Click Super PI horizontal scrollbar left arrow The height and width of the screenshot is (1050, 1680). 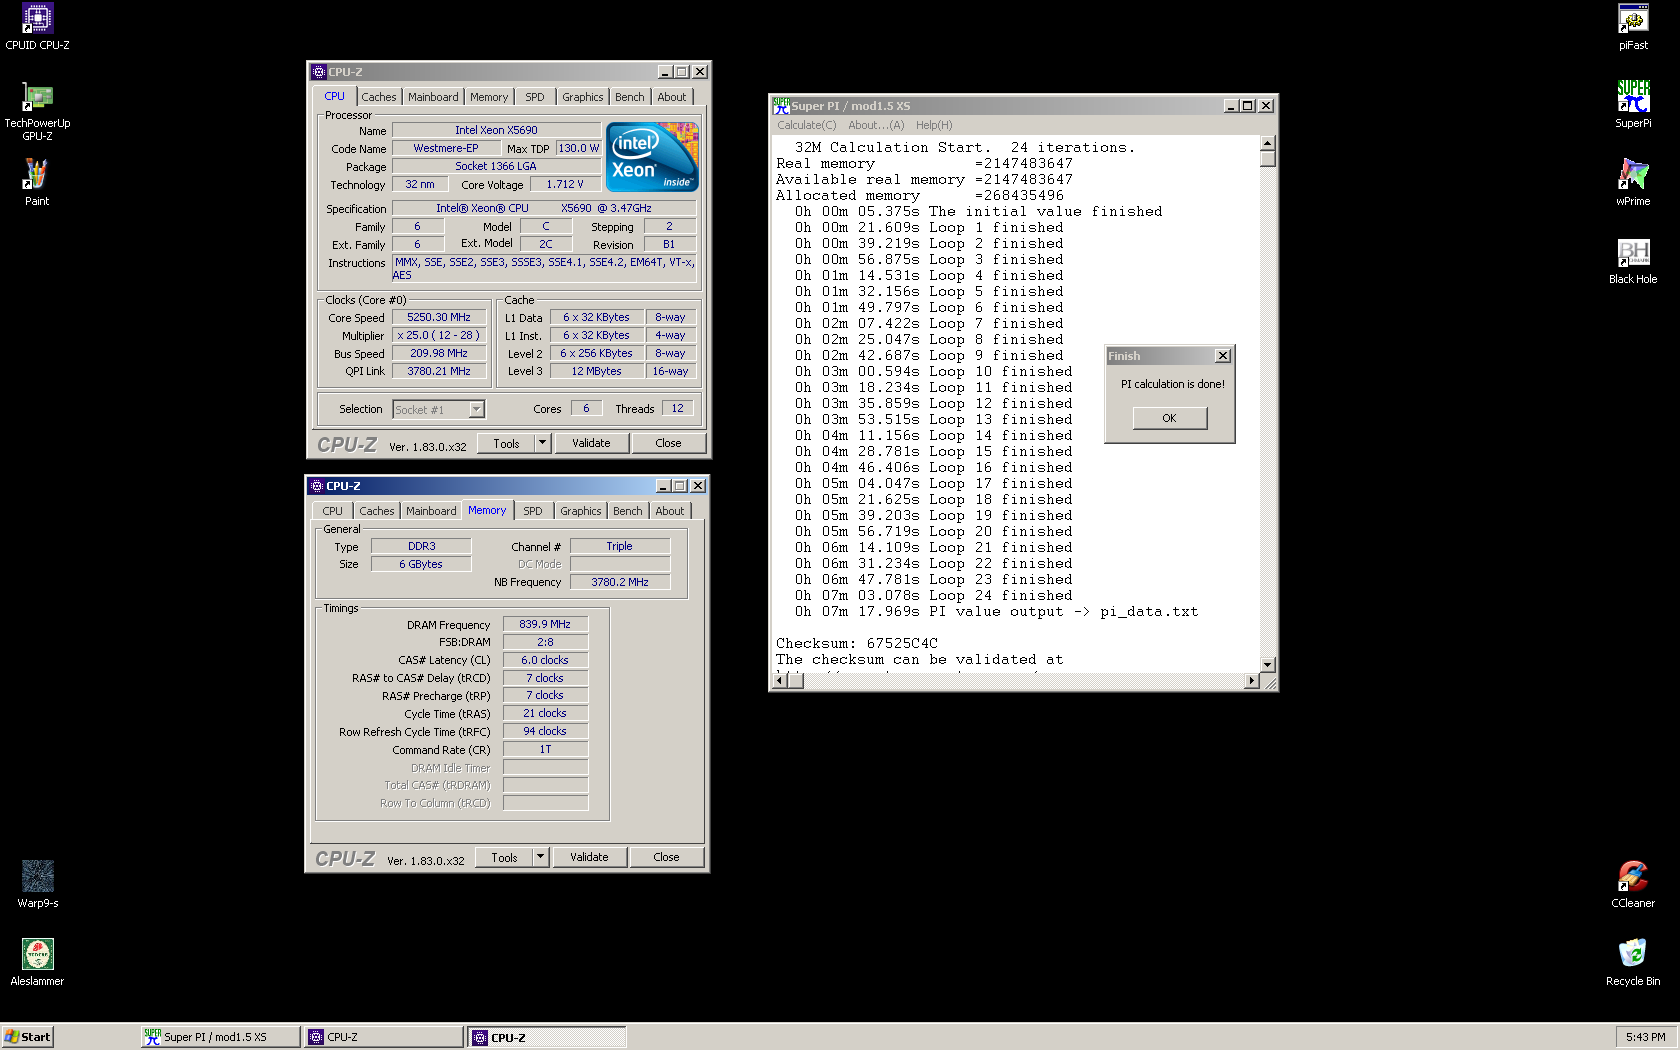(x=780, y=681)
